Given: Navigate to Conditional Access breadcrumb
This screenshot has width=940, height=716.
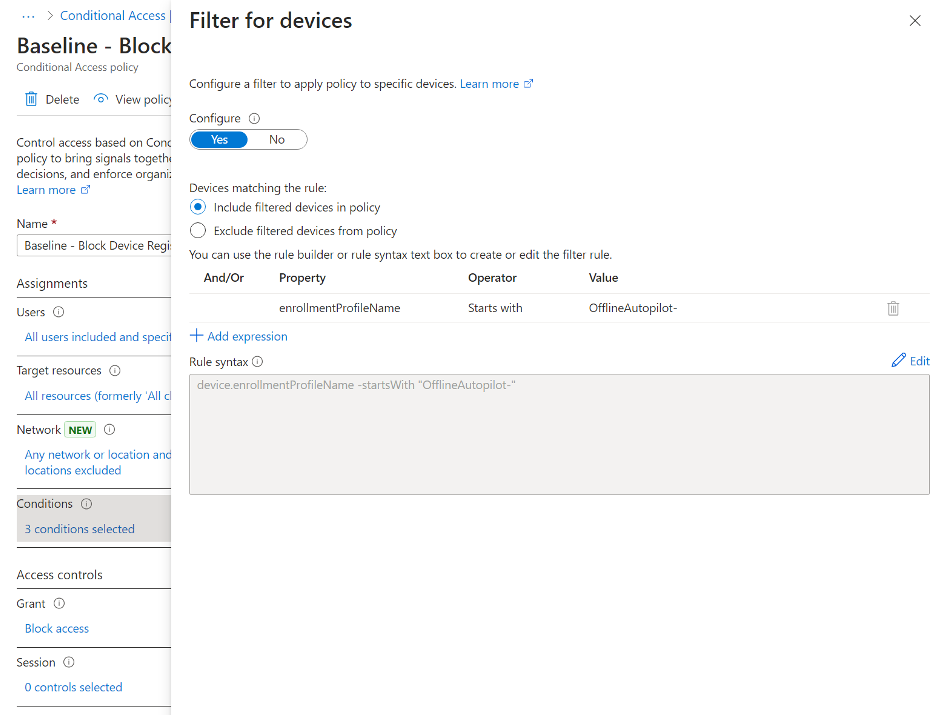Looking at the screenshot, I should (112, 16).
